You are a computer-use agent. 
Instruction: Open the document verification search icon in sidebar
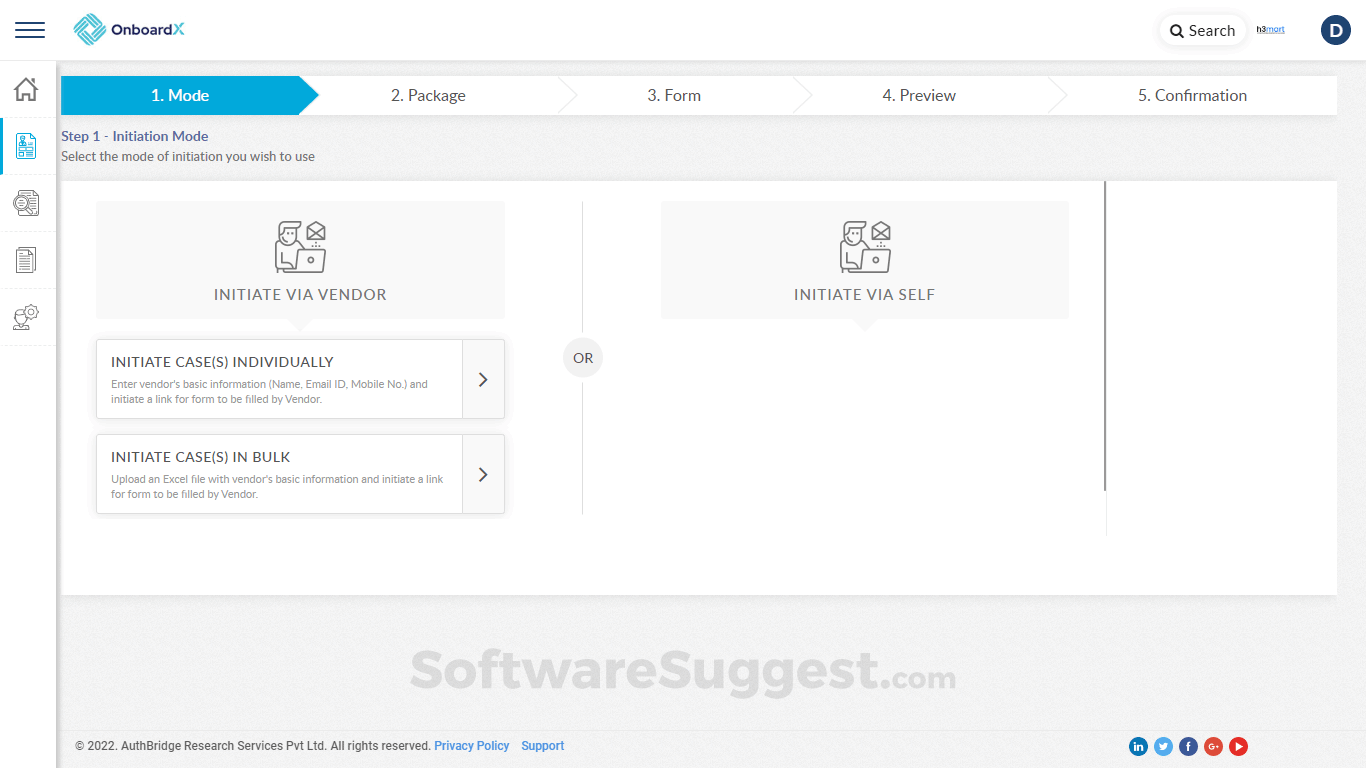pos(27,203)
